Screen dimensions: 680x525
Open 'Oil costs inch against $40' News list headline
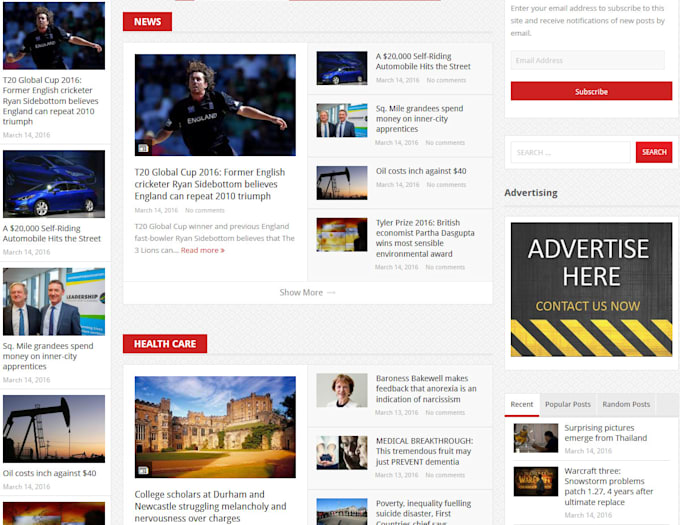click(421, 171)
